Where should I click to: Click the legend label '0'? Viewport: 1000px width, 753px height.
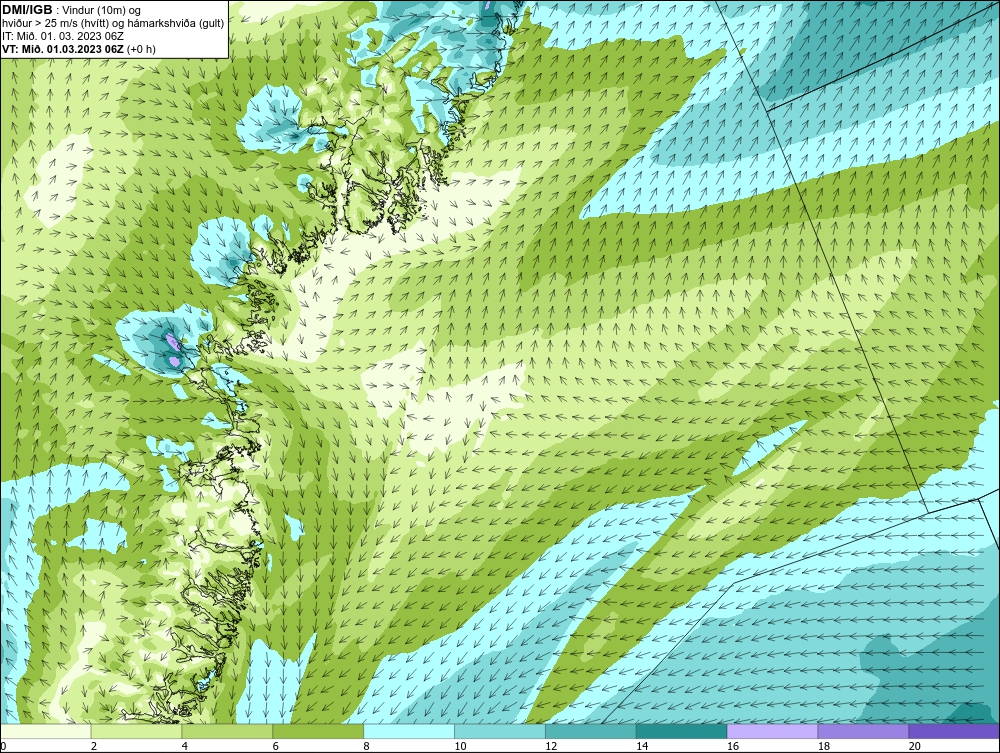click(3, 746)
